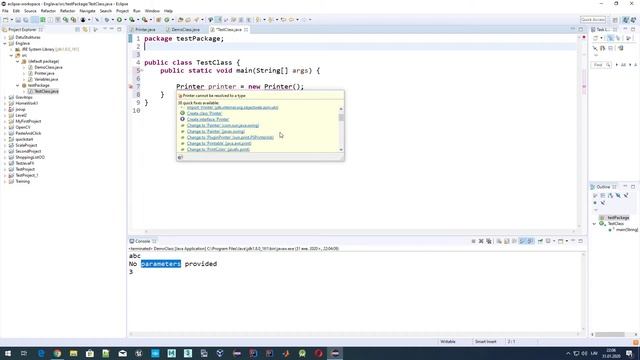The width and height of the screenshot is (640, 360).
Task: Click Create class 'Printer' quick fix
Action: click(x=204, y=113)
